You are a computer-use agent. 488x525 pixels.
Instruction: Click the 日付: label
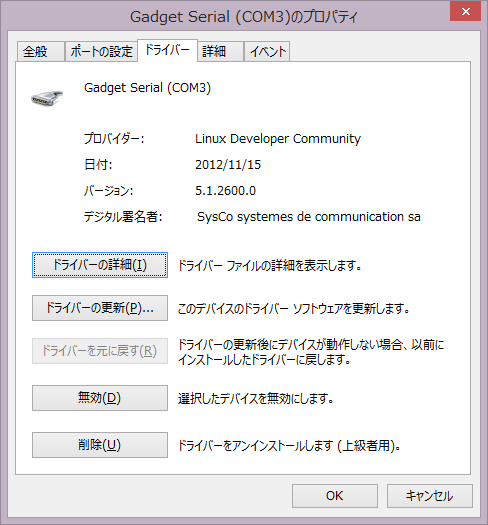pos(98,165)
